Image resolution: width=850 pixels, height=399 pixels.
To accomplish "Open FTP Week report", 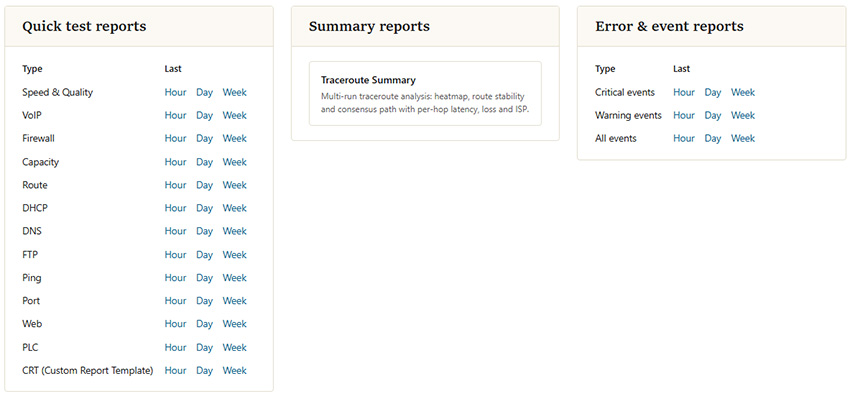I will pos(234,255).
